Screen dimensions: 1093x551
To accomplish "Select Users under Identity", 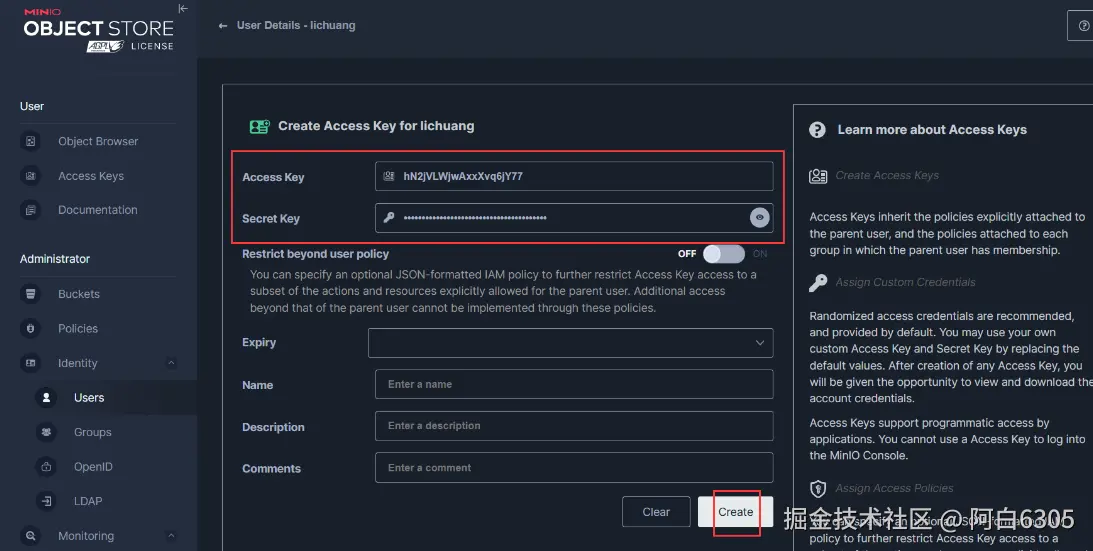I will click(x=89, y=398).
